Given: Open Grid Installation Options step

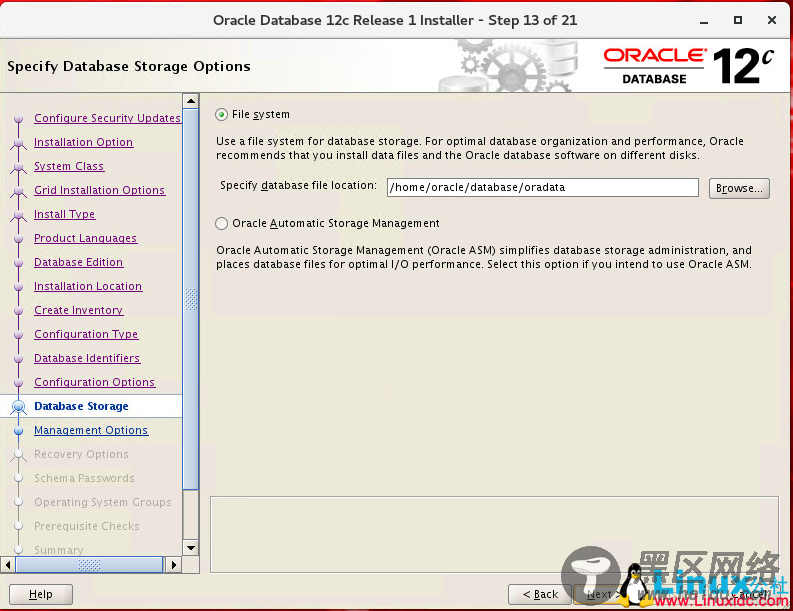Looking at the screenshot, I should click(100, 190).
